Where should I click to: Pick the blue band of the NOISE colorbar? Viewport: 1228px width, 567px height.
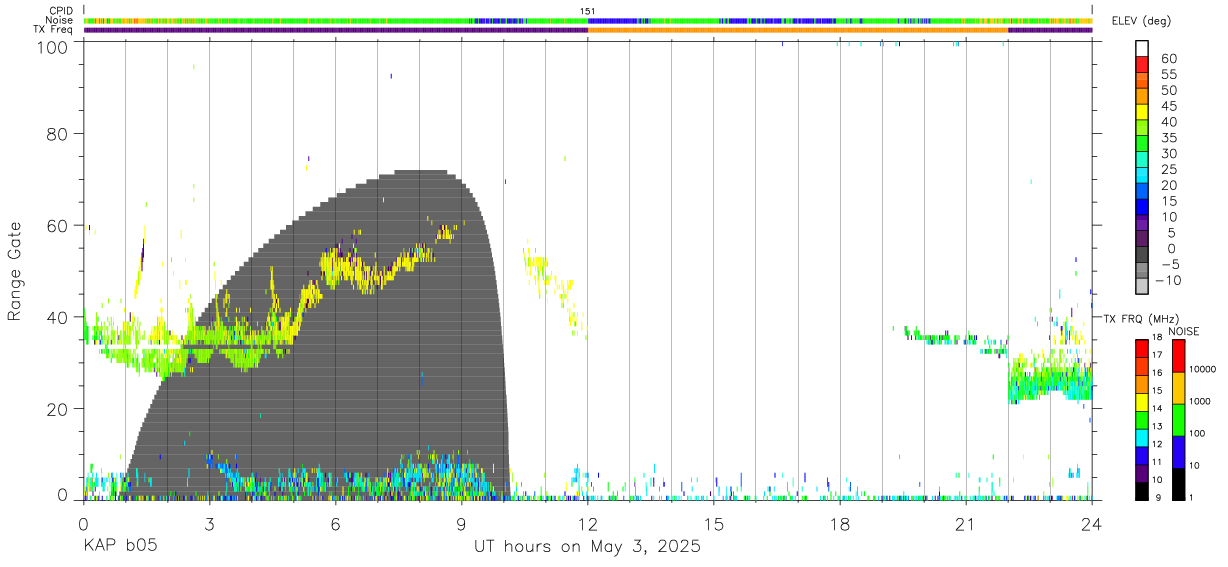coord(1178,452)
